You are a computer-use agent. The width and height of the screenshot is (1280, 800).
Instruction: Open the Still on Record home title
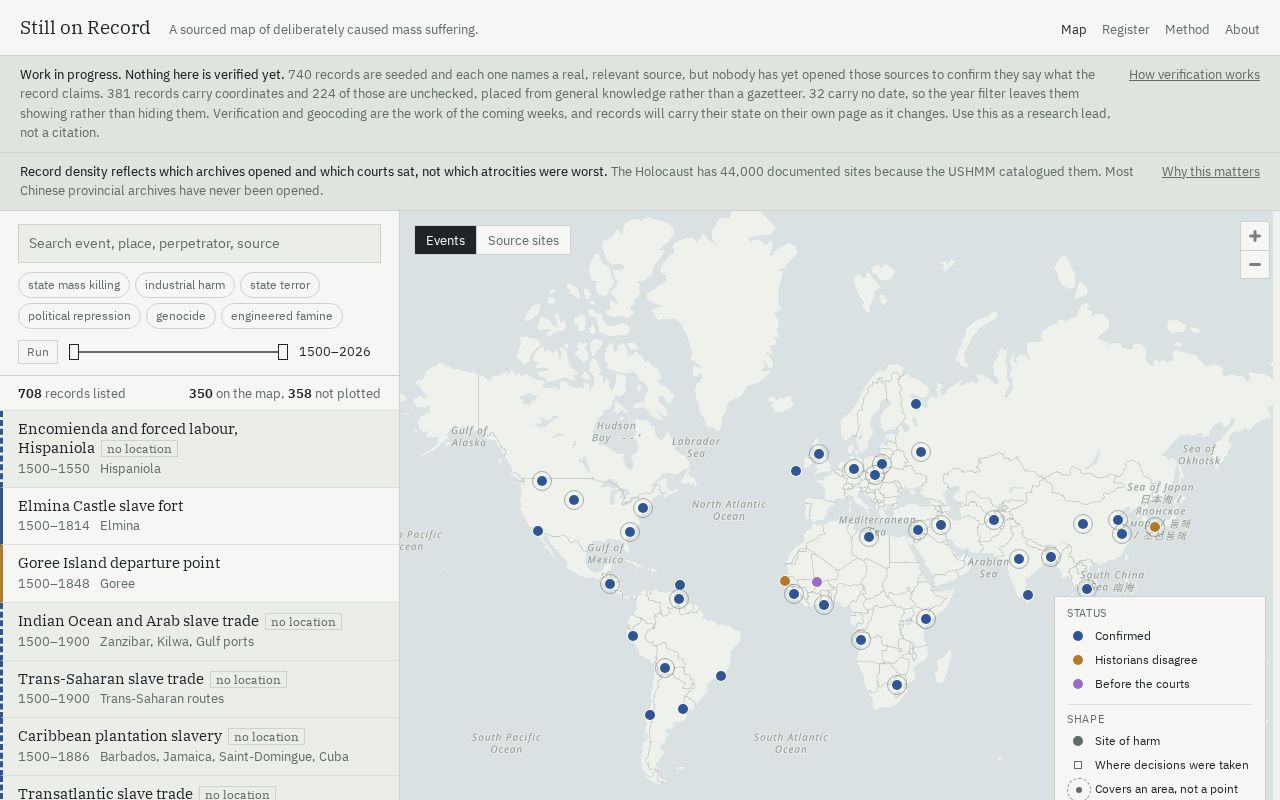point(85,28)
